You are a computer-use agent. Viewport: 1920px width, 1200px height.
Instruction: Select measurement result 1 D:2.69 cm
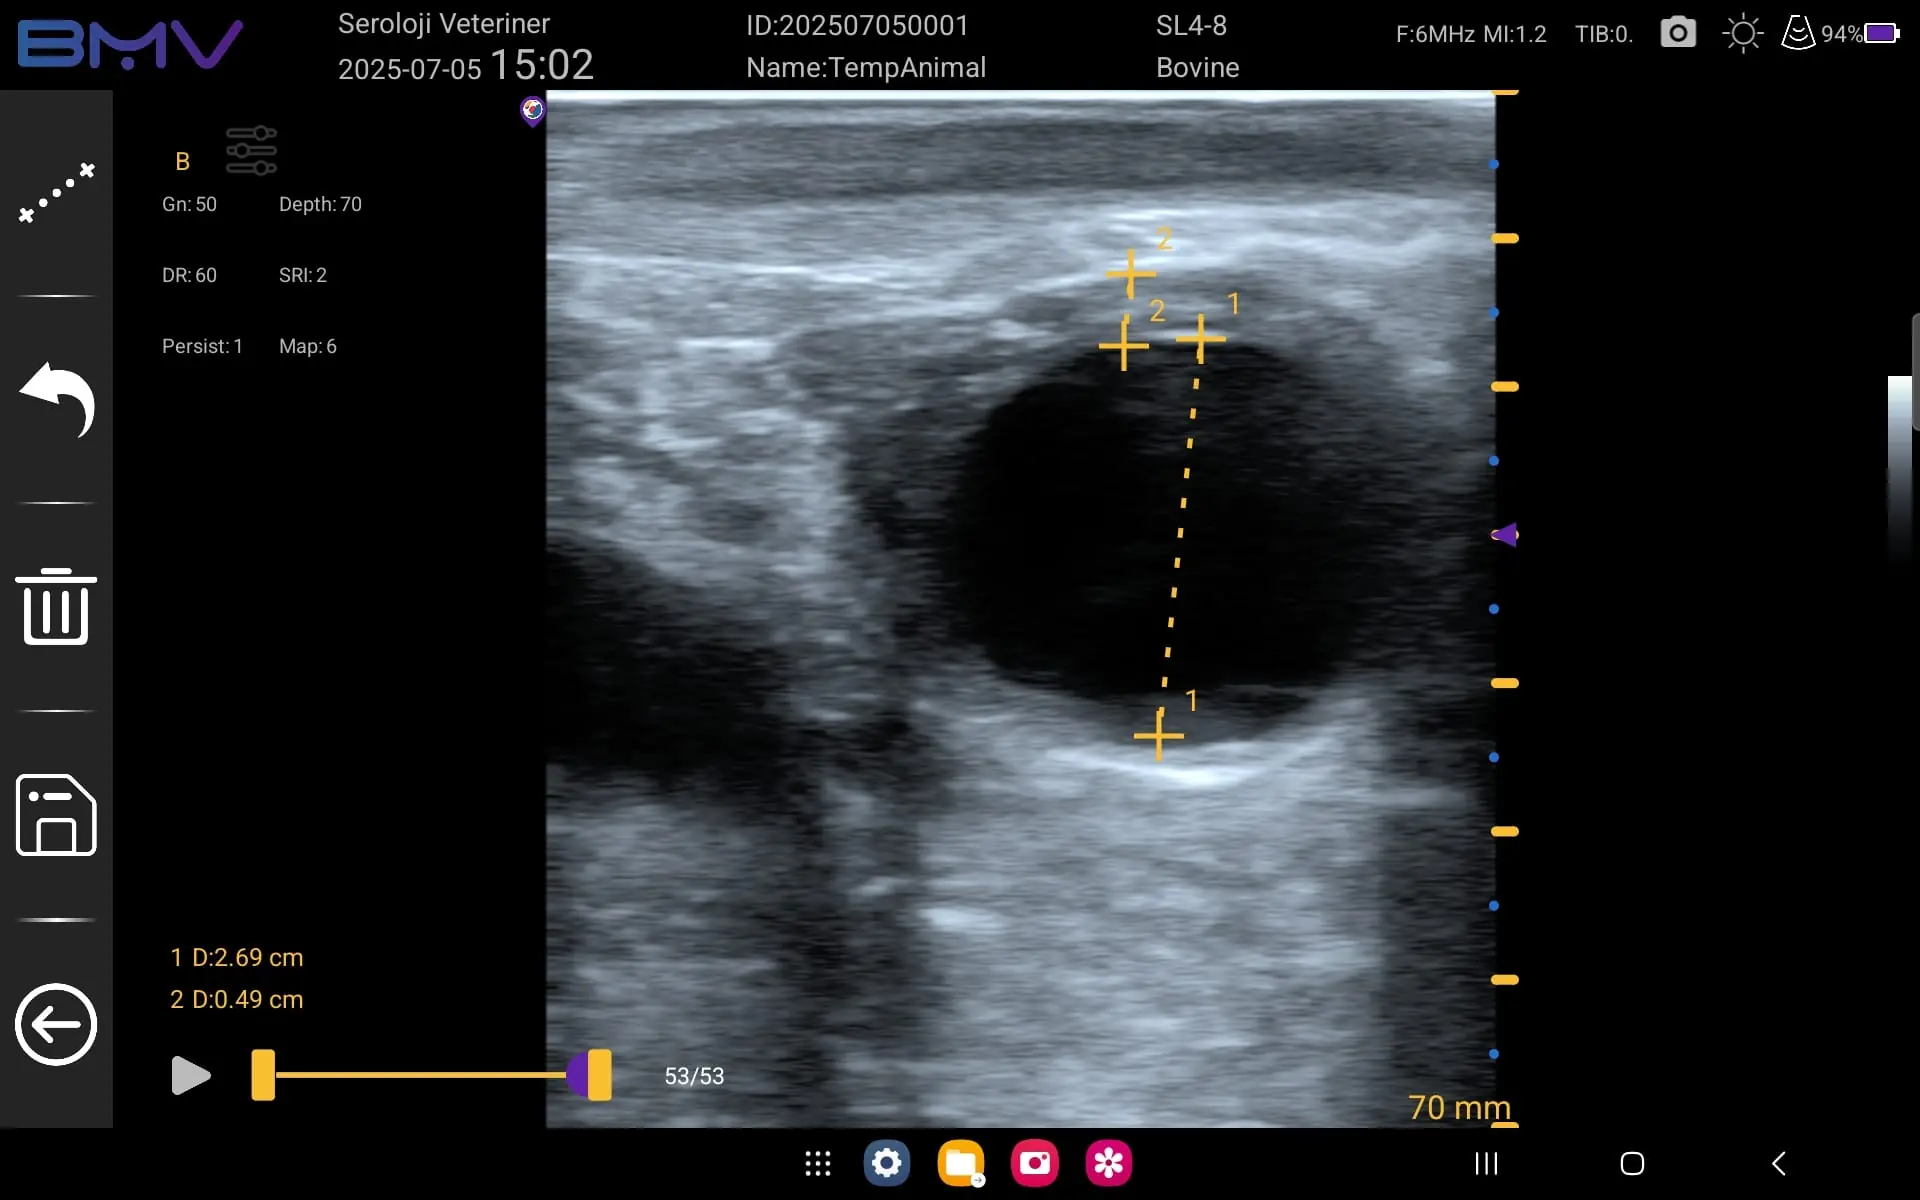(237, 958)
